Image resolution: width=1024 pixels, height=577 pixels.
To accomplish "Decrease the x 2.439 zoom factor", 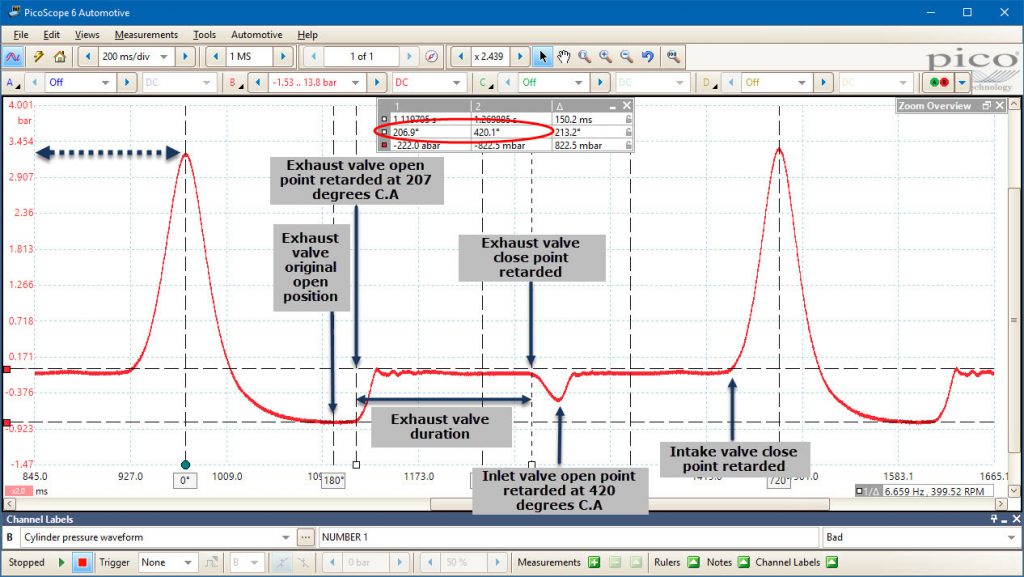I will click(460, 57).
